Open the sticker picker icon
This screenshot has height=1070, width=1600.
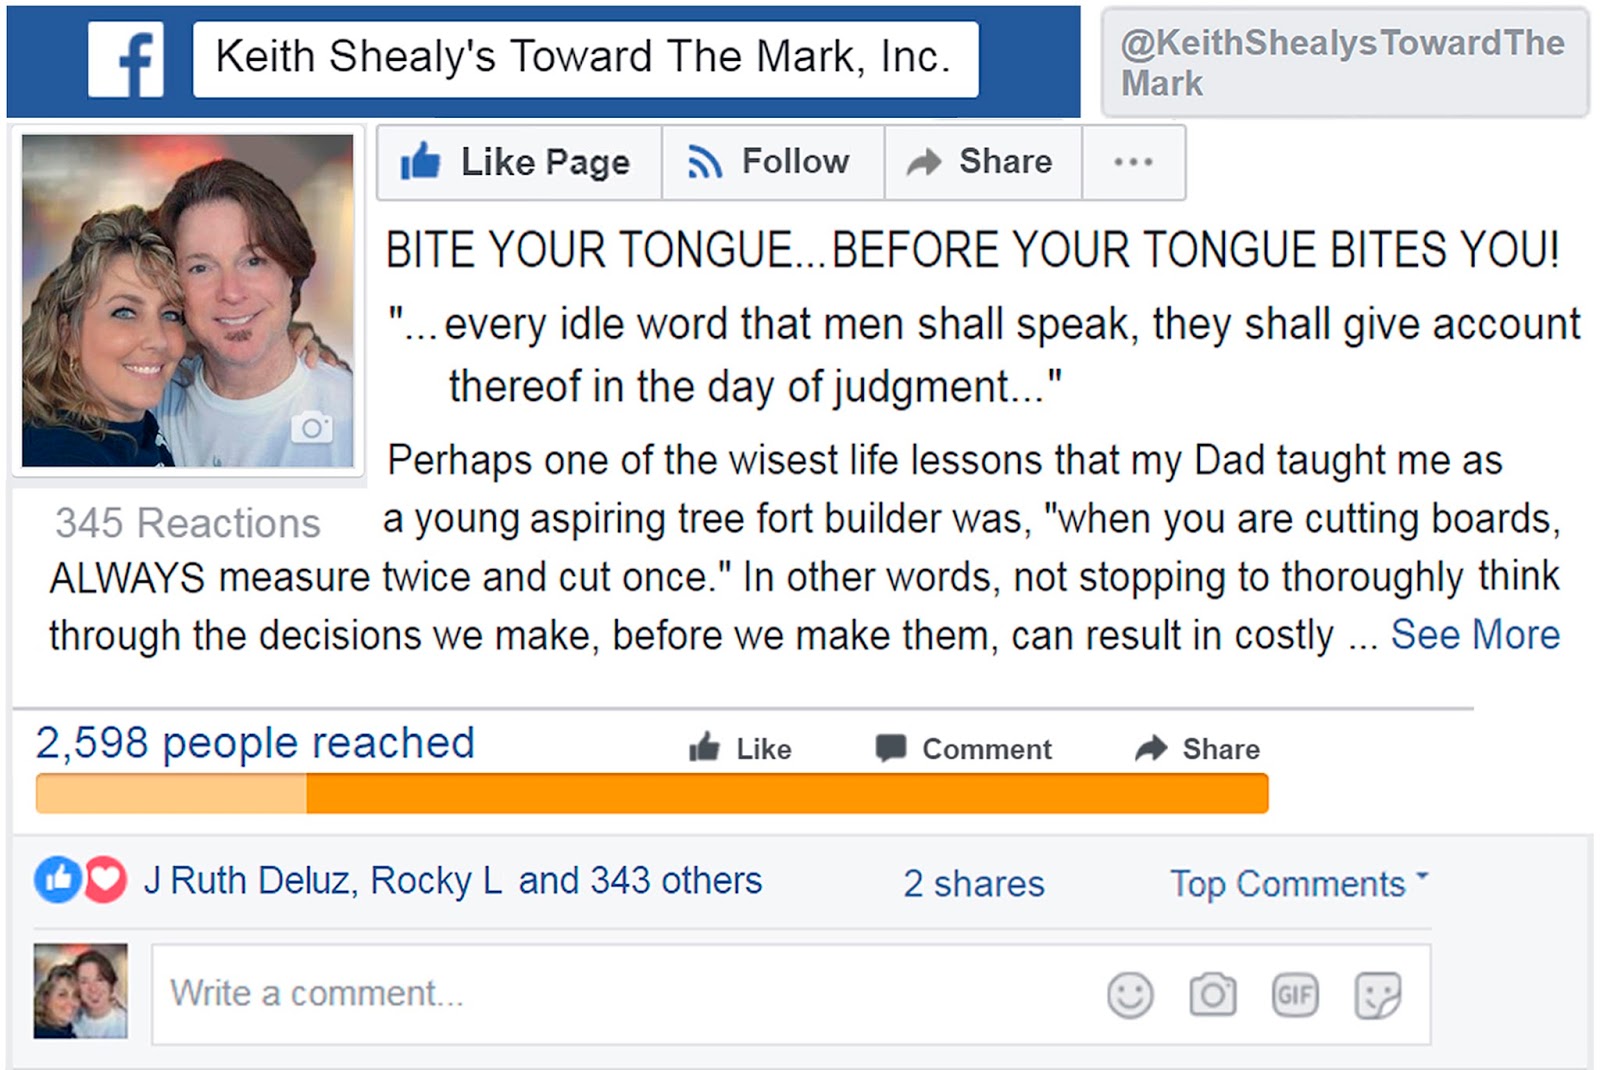pos(1378,996)
